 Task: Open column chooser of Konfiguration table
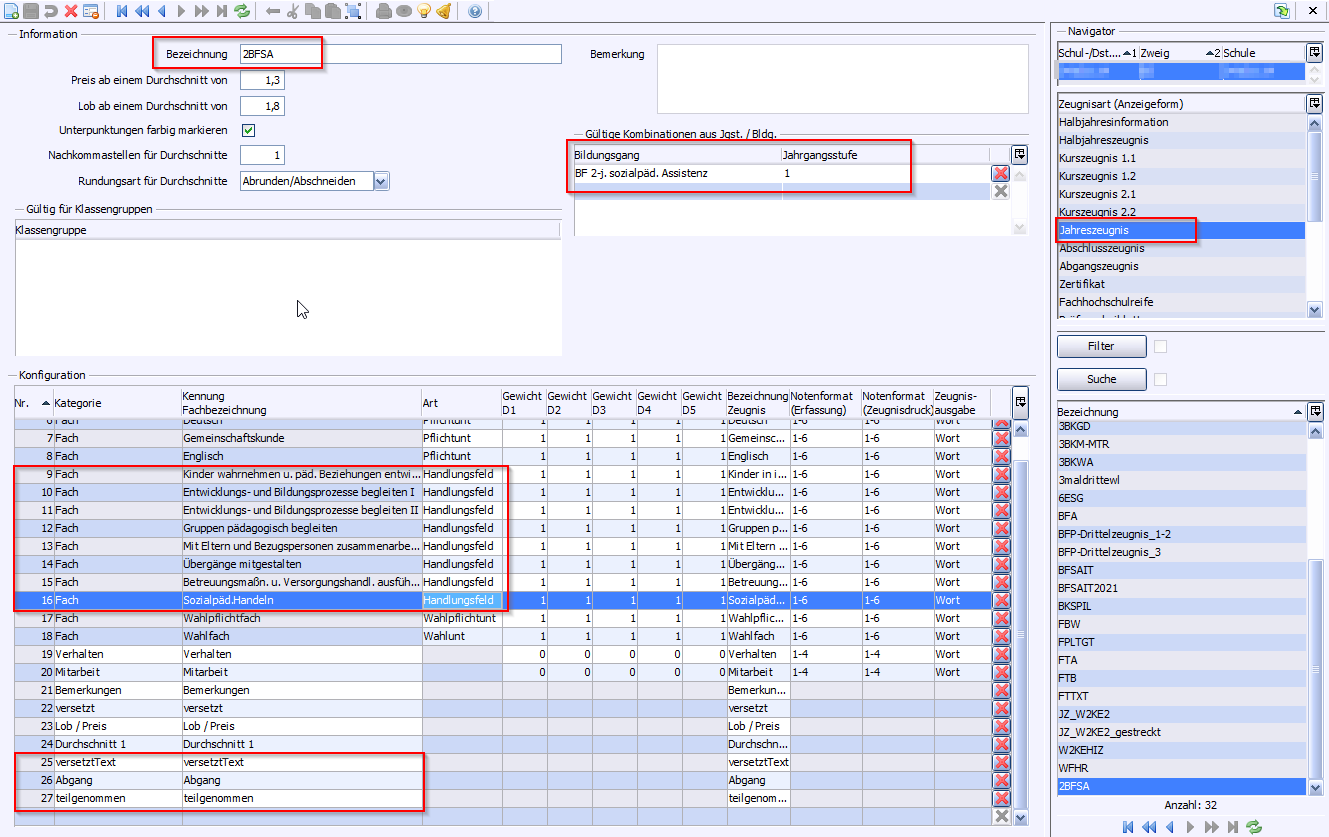1020,401
